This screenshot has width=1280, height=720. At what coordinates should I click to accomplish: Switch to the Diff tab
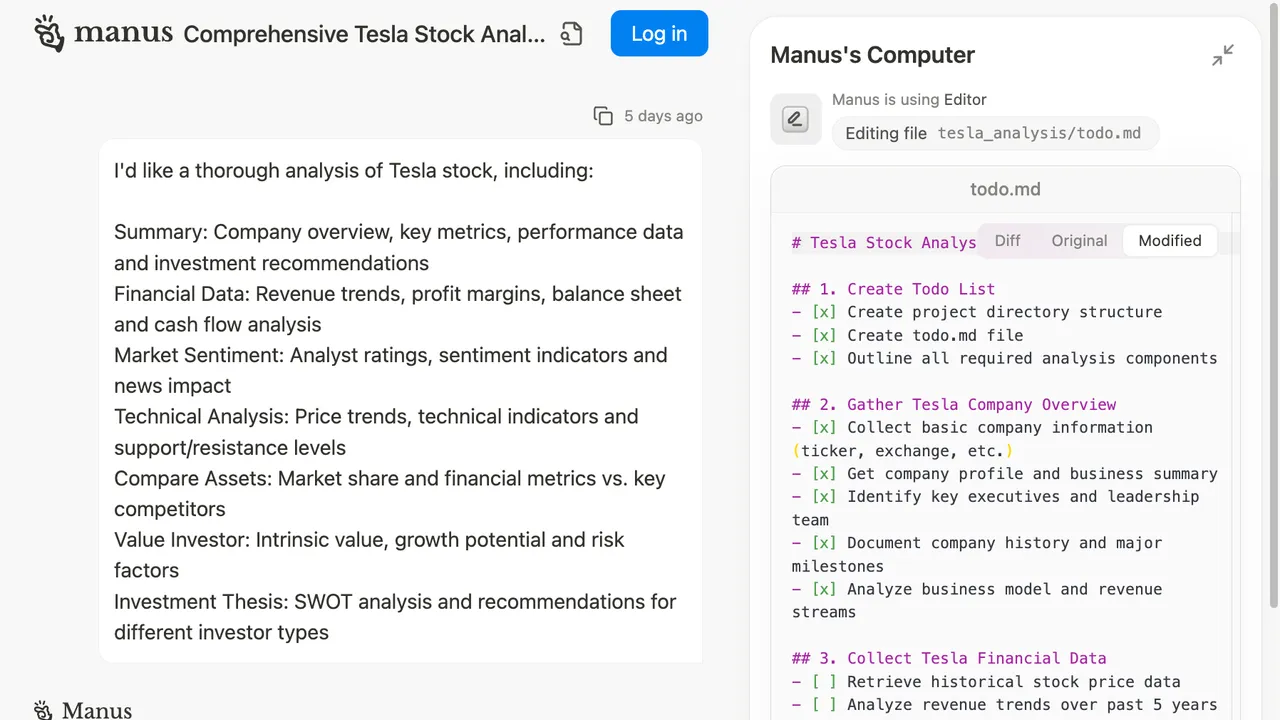pyautogui.click(x=1008, y=241)
